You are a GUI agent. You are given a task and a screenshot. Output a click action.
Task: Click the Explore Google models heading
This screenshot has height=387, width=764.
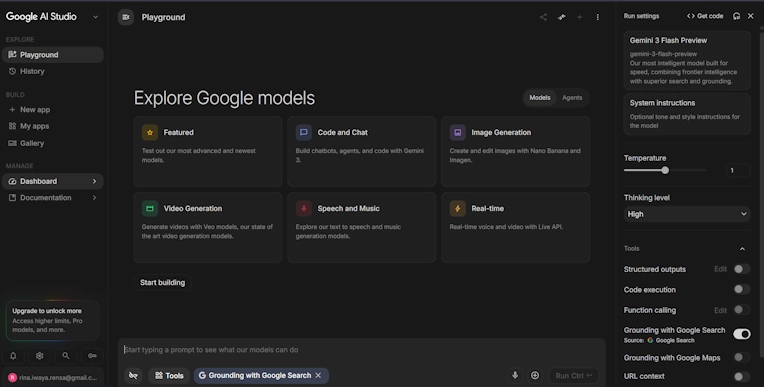pyautogui.click(x=224, y=98)
